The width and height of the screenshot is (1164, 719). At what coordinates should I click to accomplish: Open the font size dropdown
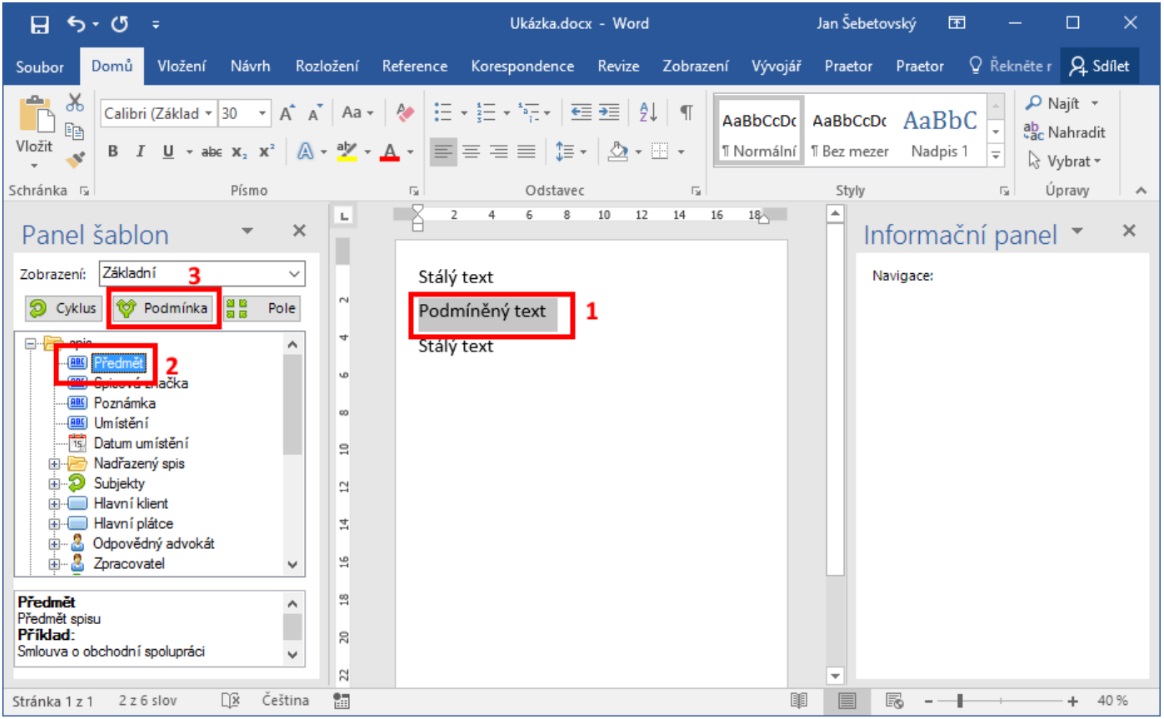point(263,114)
